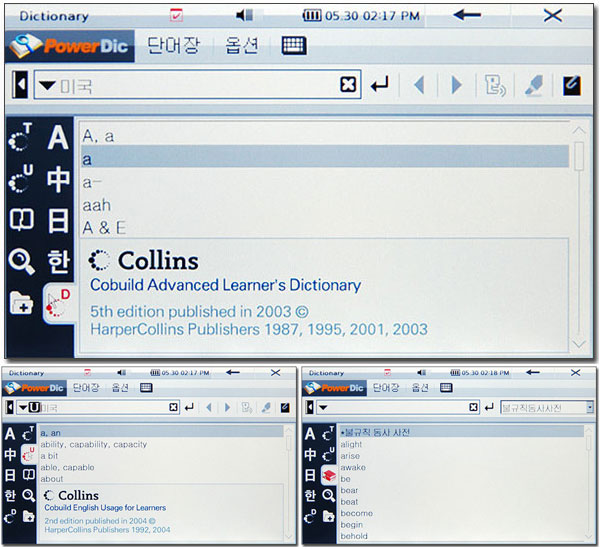Select 'able, capable' entry in the English Usage screen
The width and height of the screenshot is (600, 549).
162,467
